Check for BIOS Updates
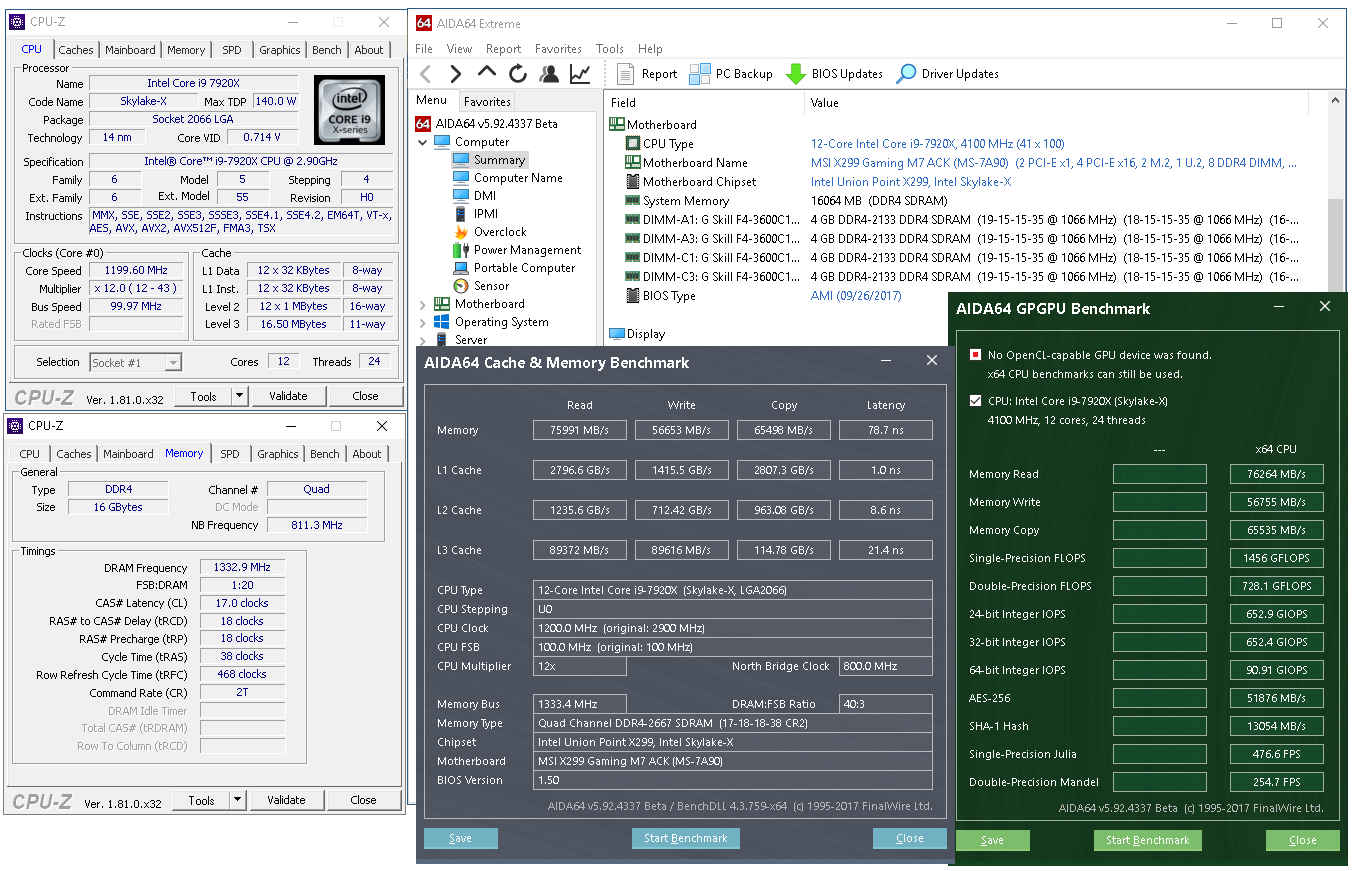1352x871 pixels. pos(834,73)
